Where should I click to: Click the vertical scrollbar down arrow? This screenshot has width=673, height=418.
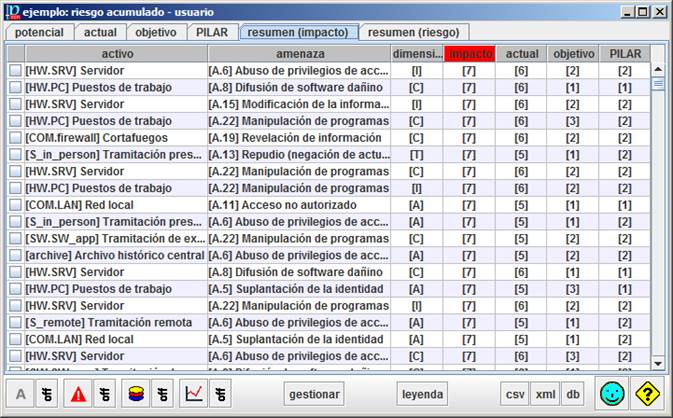click(x=658, y=363)
